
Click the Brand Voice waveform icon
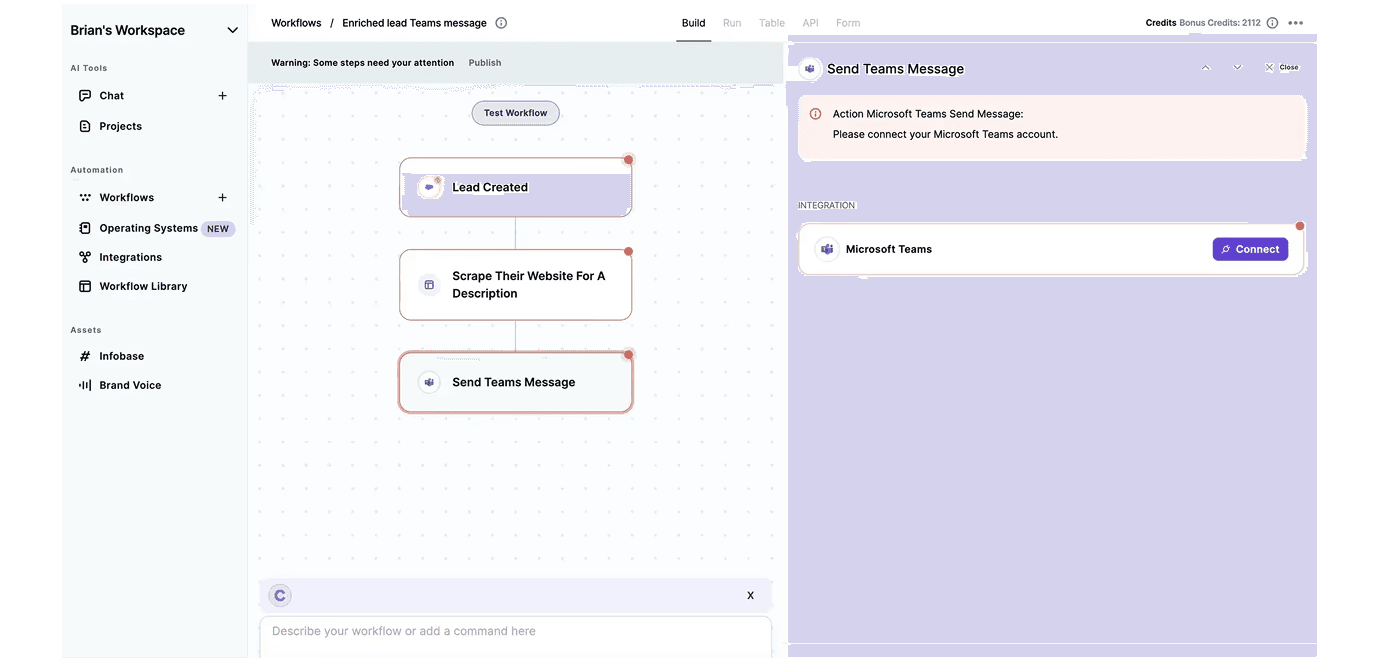85,385
